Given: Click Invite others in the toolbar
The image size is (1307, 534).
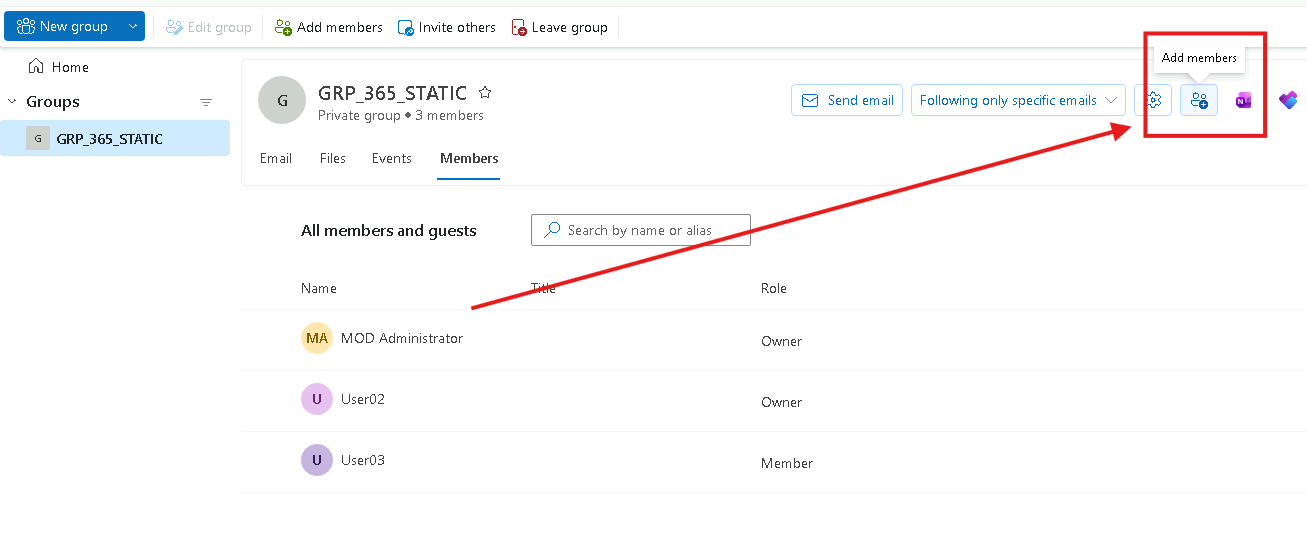Looking at the screenshot, I should pyautogui.click(x=446, y=27).
